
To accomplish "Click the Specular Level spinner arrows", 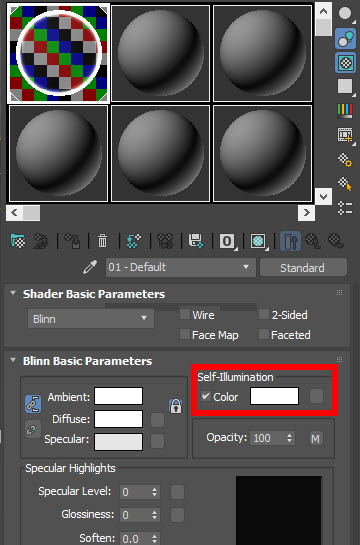I will click(x=155, y=492).
